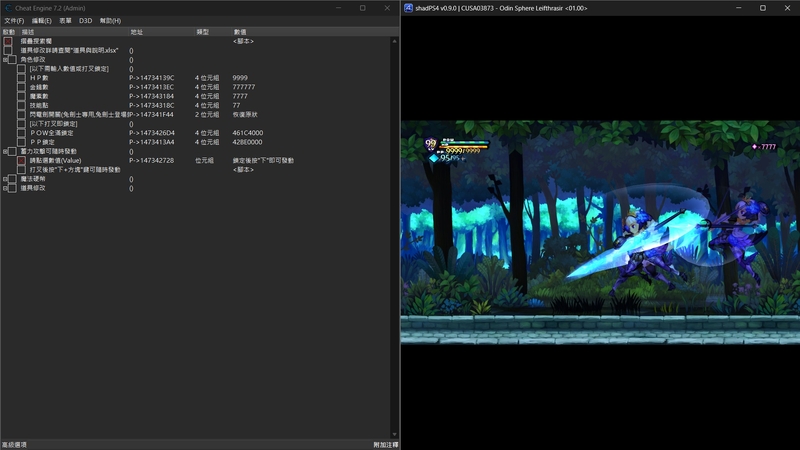
Task: Close the shadPS4 window
Action: [787, 8]
